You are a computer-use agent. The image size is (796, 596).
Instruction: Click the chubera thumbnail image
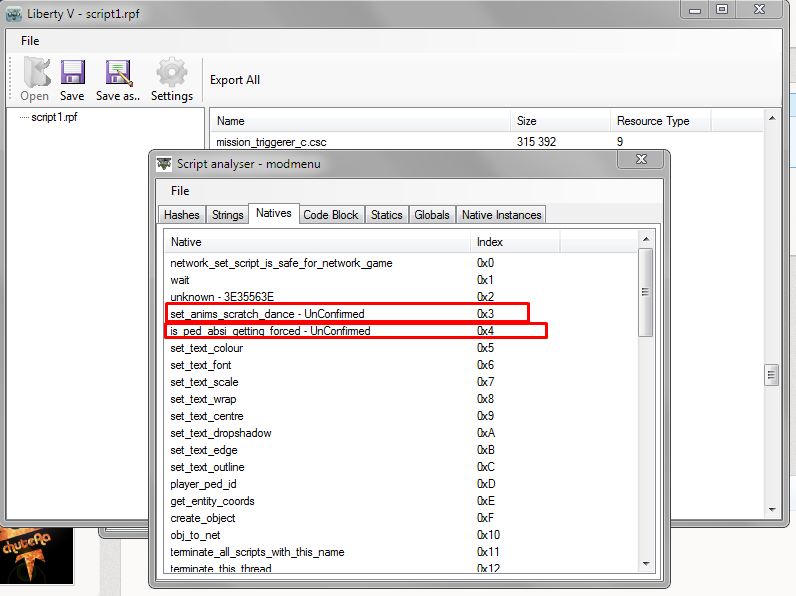tap(37, 555)
